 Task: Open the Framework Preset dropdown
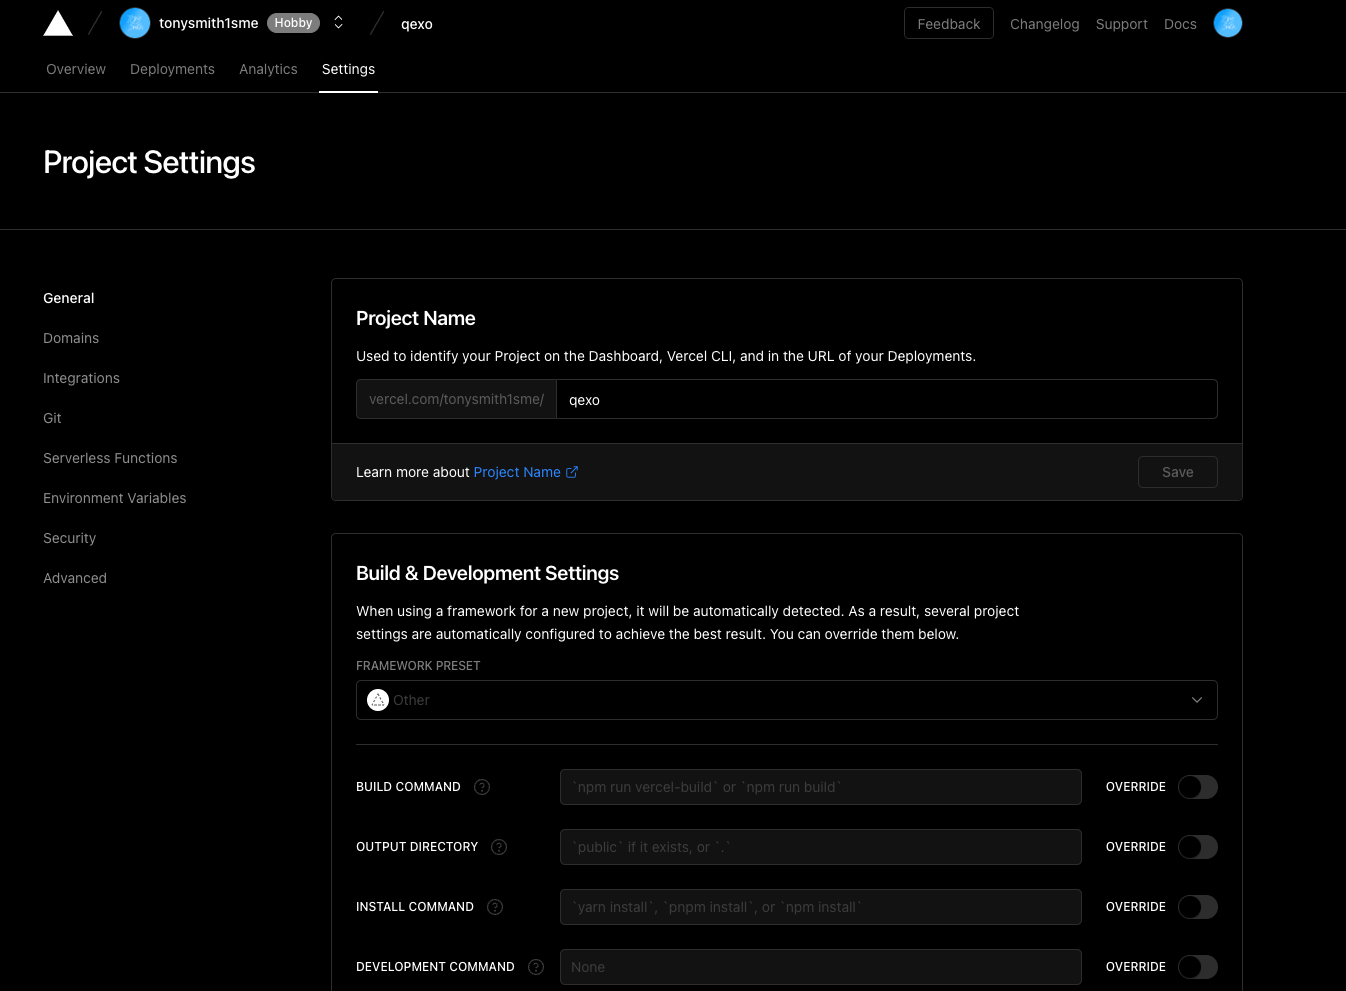tap(786, 700)
